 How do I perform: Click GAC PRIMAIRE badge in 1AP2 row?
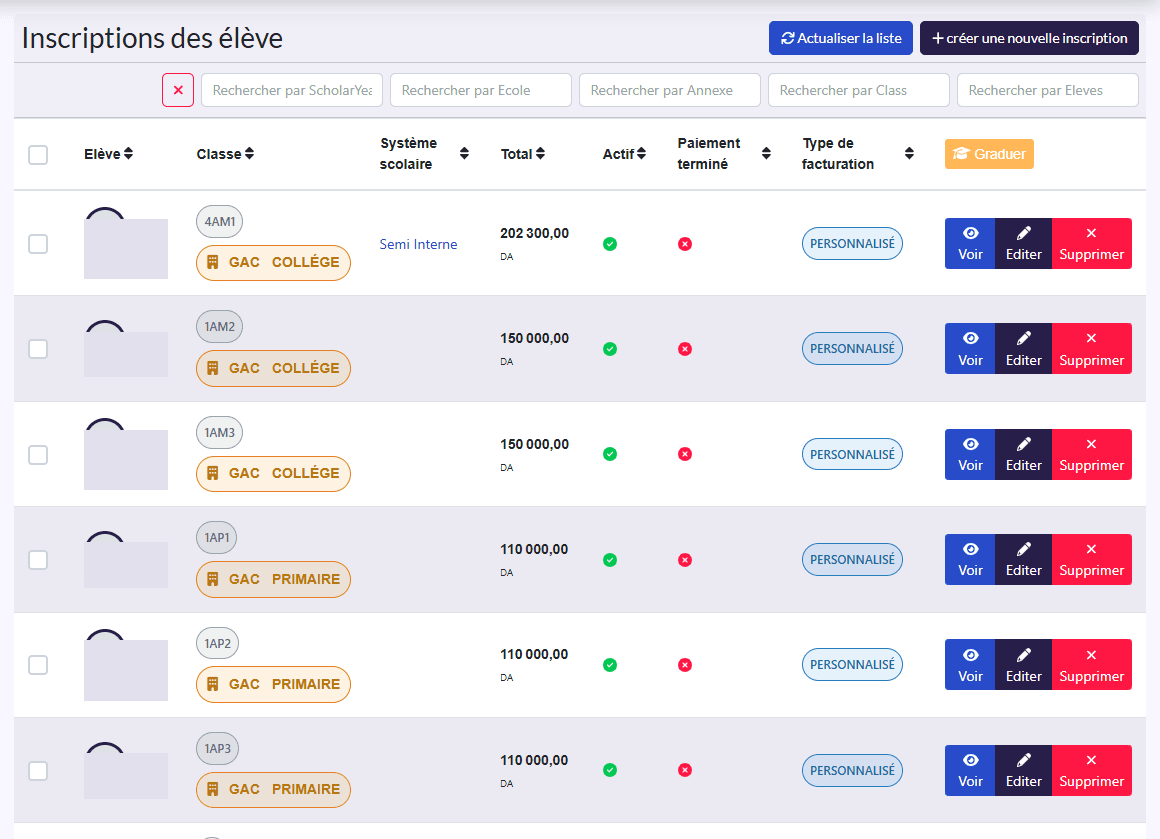[x=273, y=684]
